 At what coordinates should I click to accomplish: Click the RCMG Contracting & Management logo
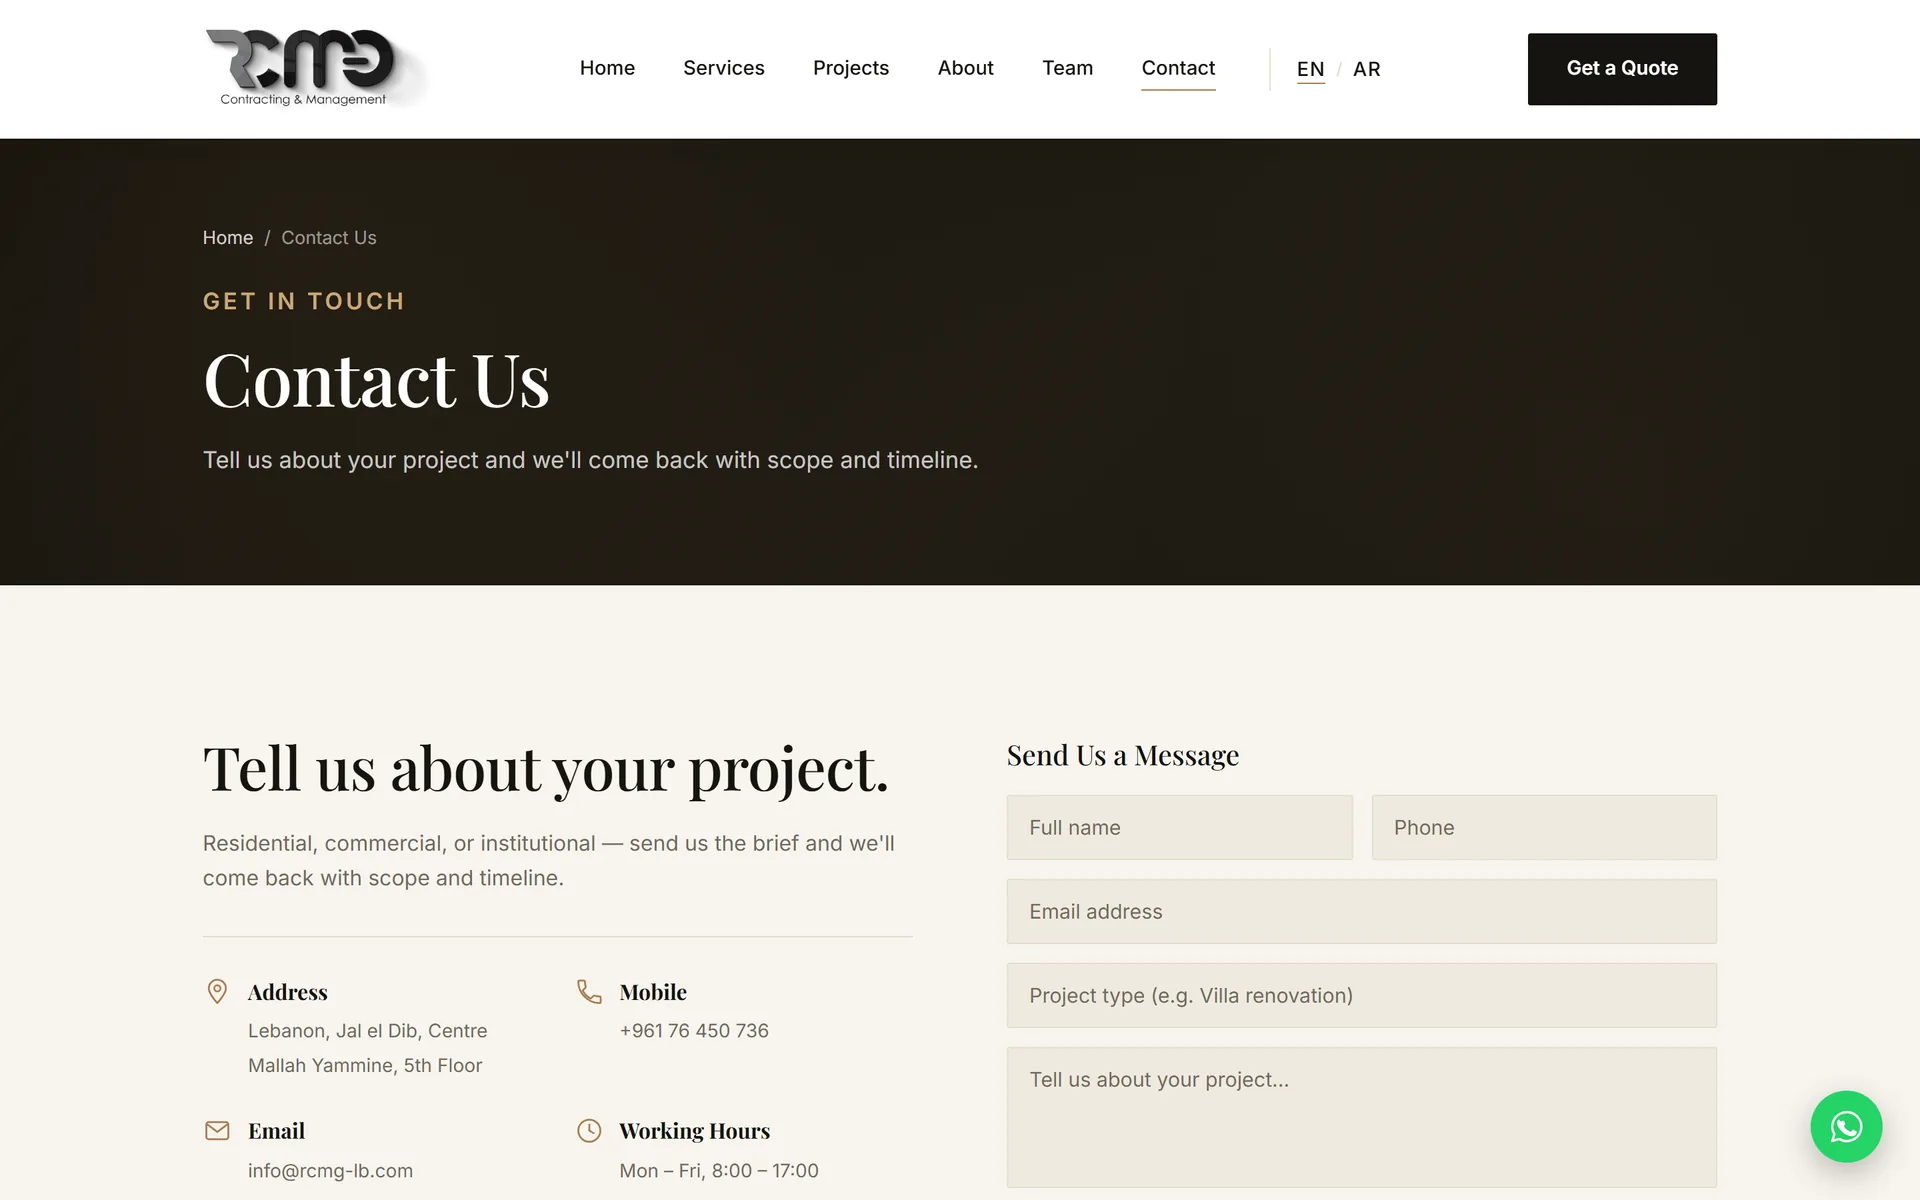tap(315, 68)
